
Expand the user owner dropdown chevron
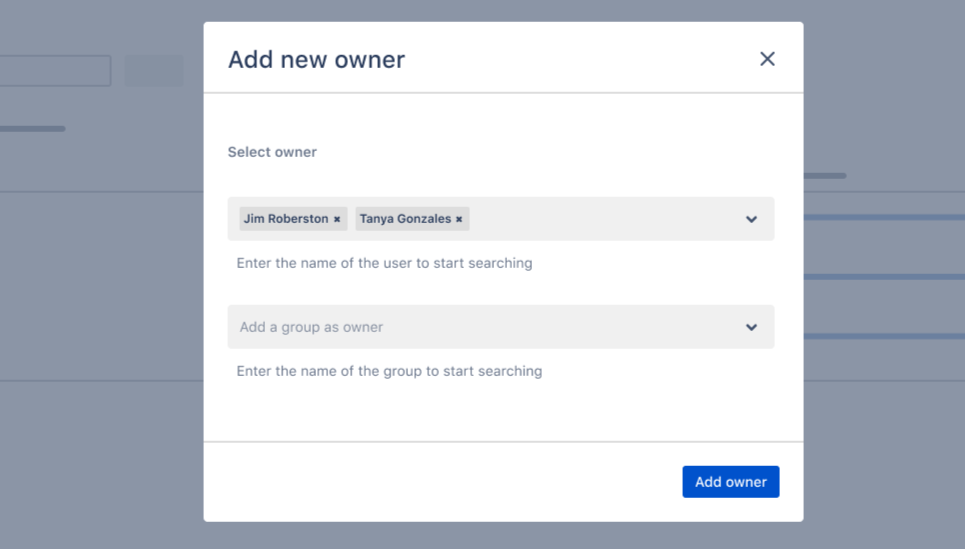pyautogui.click(x=751, y=219)
